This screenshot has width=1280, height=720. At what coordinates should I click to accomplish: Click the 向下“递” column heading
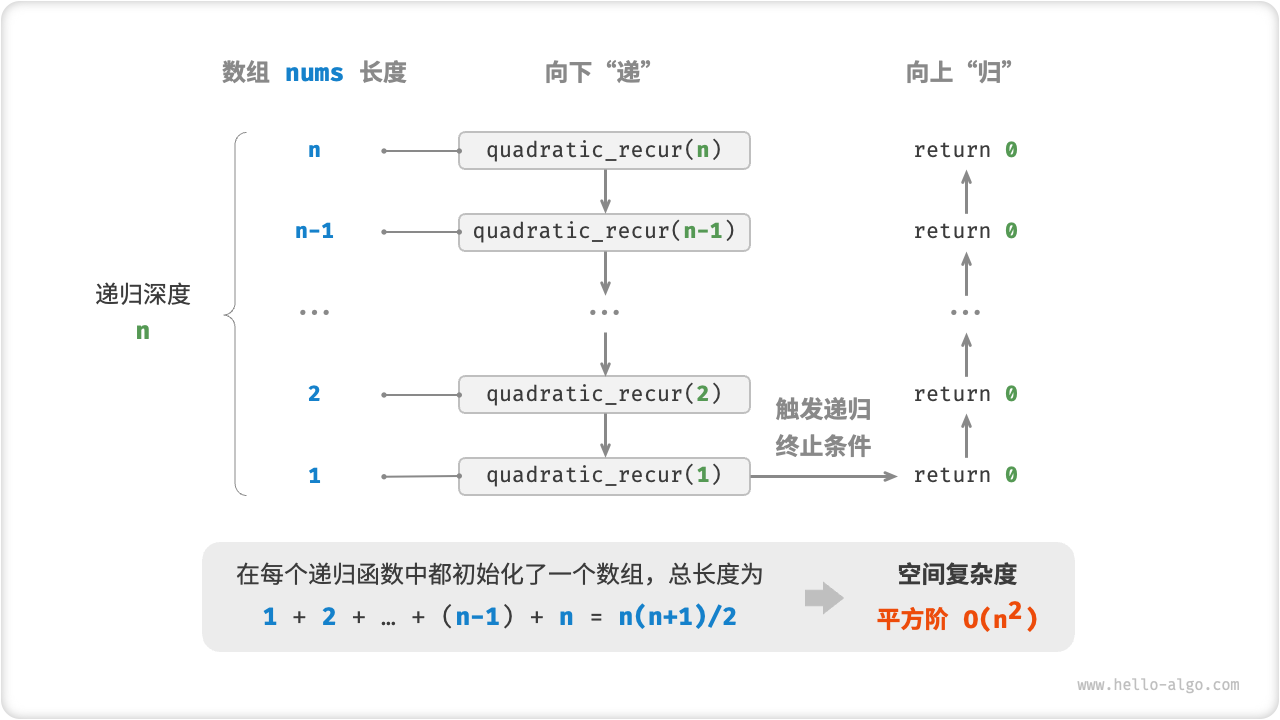coord(592,73)
